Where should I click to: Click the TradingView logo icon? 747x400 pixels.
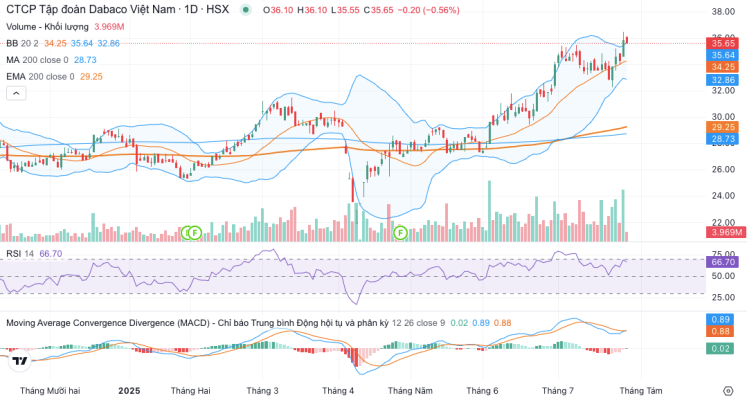pyautogui.click(x=20, y=361)
